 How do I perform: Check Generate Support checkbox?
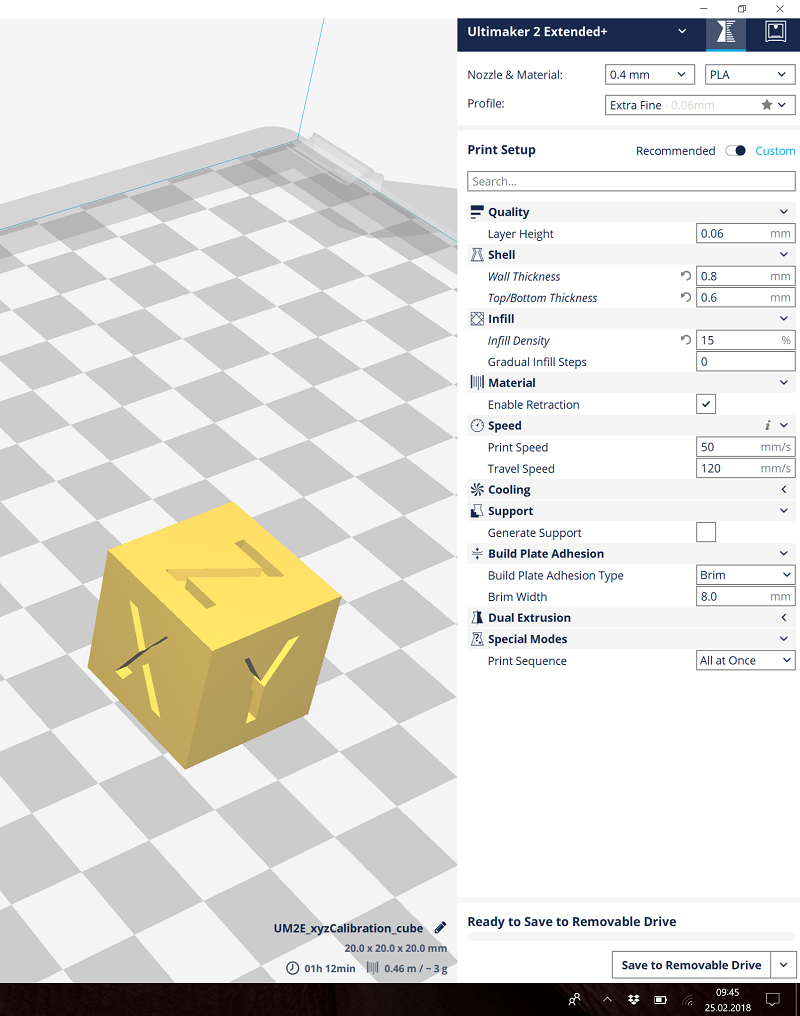tap(706, 532)
